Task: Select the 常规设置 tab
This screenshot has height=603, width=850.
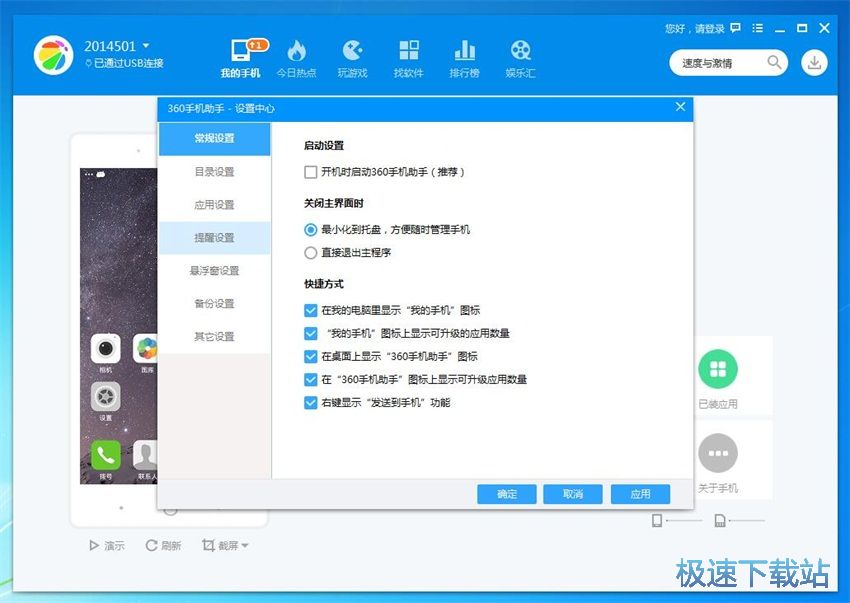Action: (215, 139)
